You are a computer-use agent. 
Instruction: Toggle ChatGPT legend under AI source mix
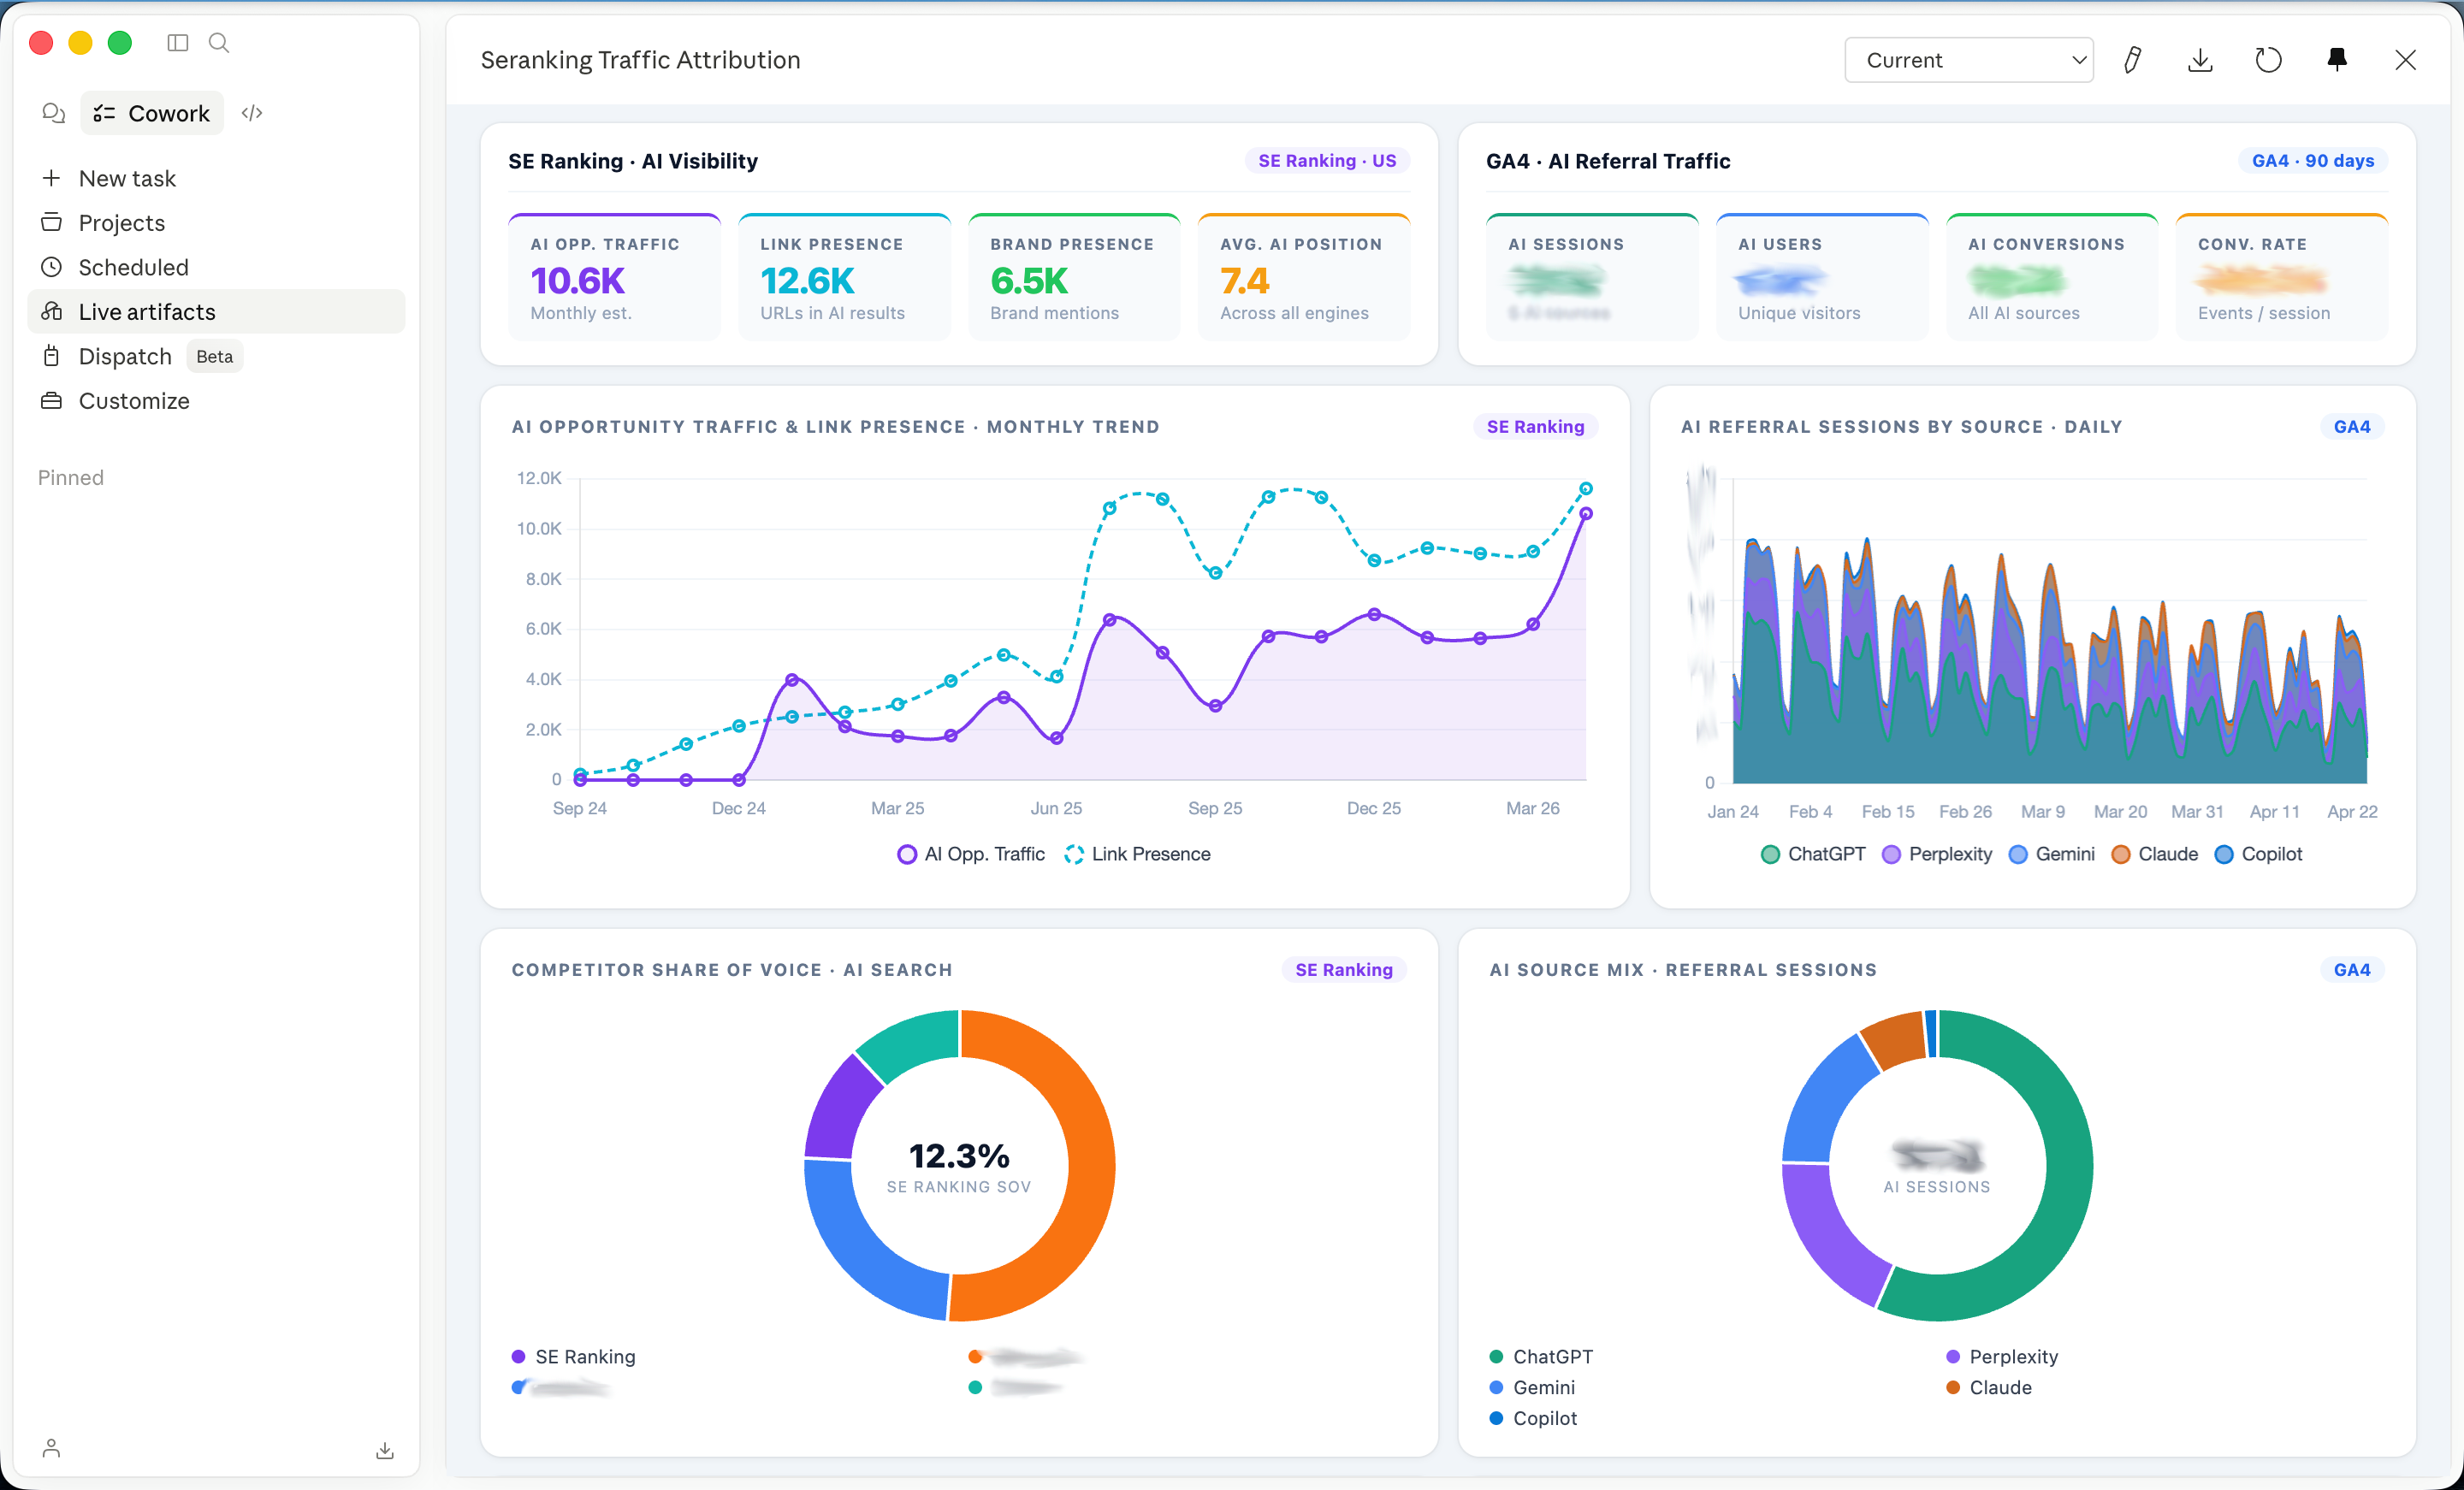coord(1541,1357)
